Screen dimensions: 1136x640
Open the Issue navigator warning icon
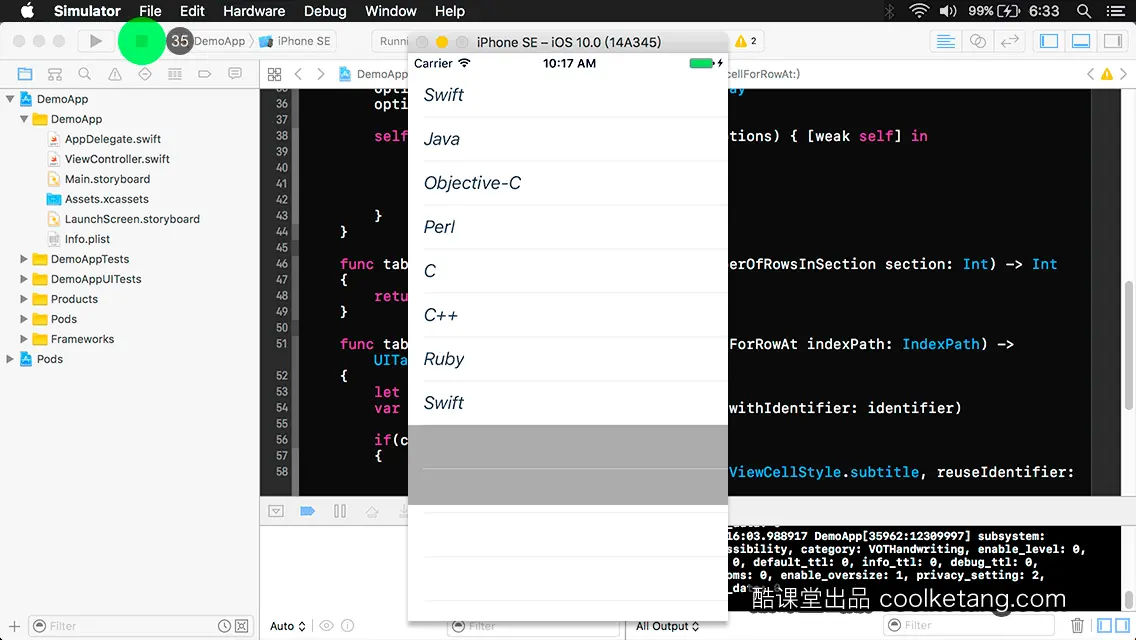point(115,74)
